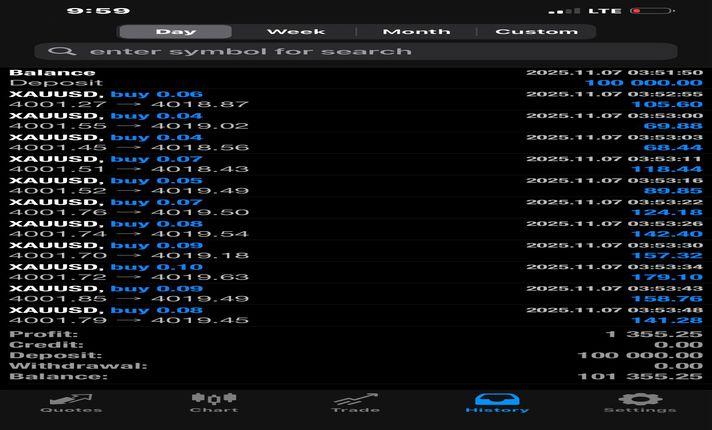
Task: Open the Settings gear icon
Action: 640,399
